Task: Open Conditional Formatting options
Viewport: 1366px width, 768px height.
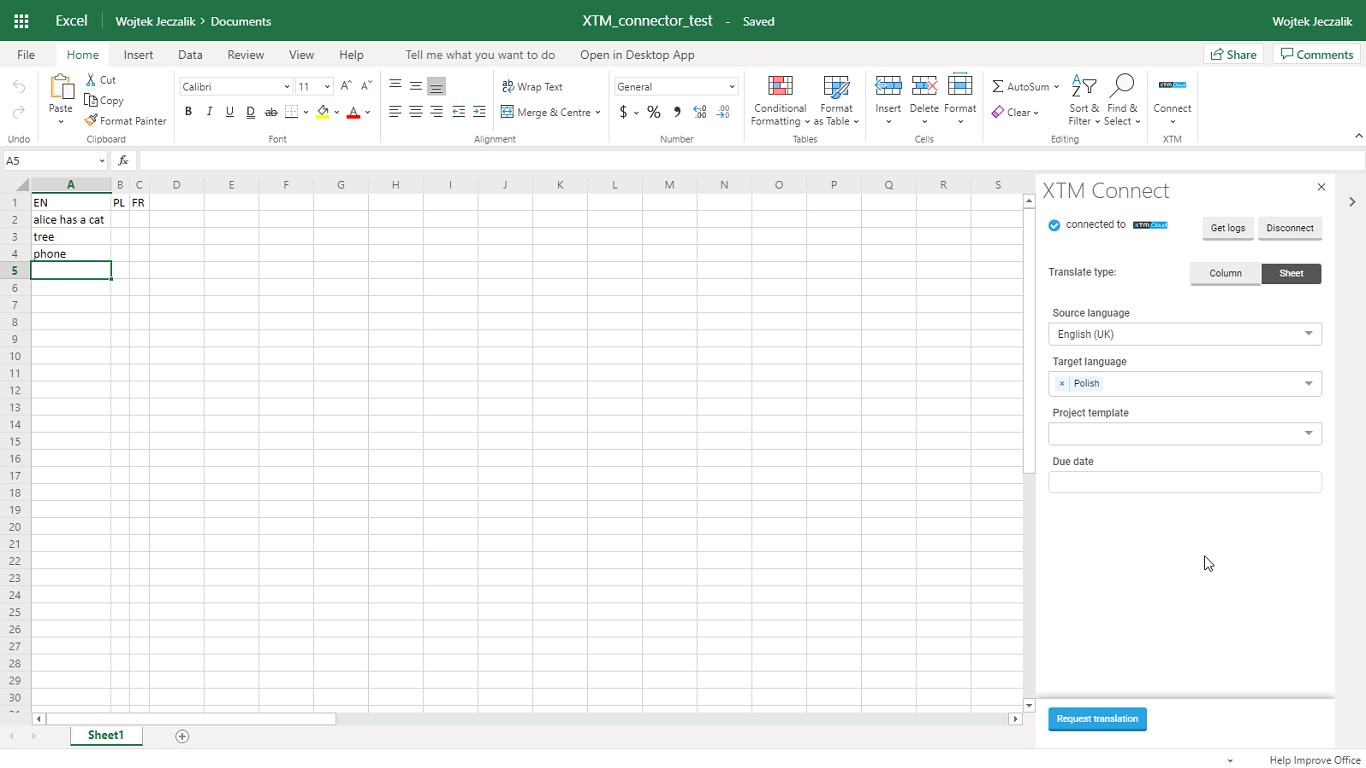Action: 780,100
